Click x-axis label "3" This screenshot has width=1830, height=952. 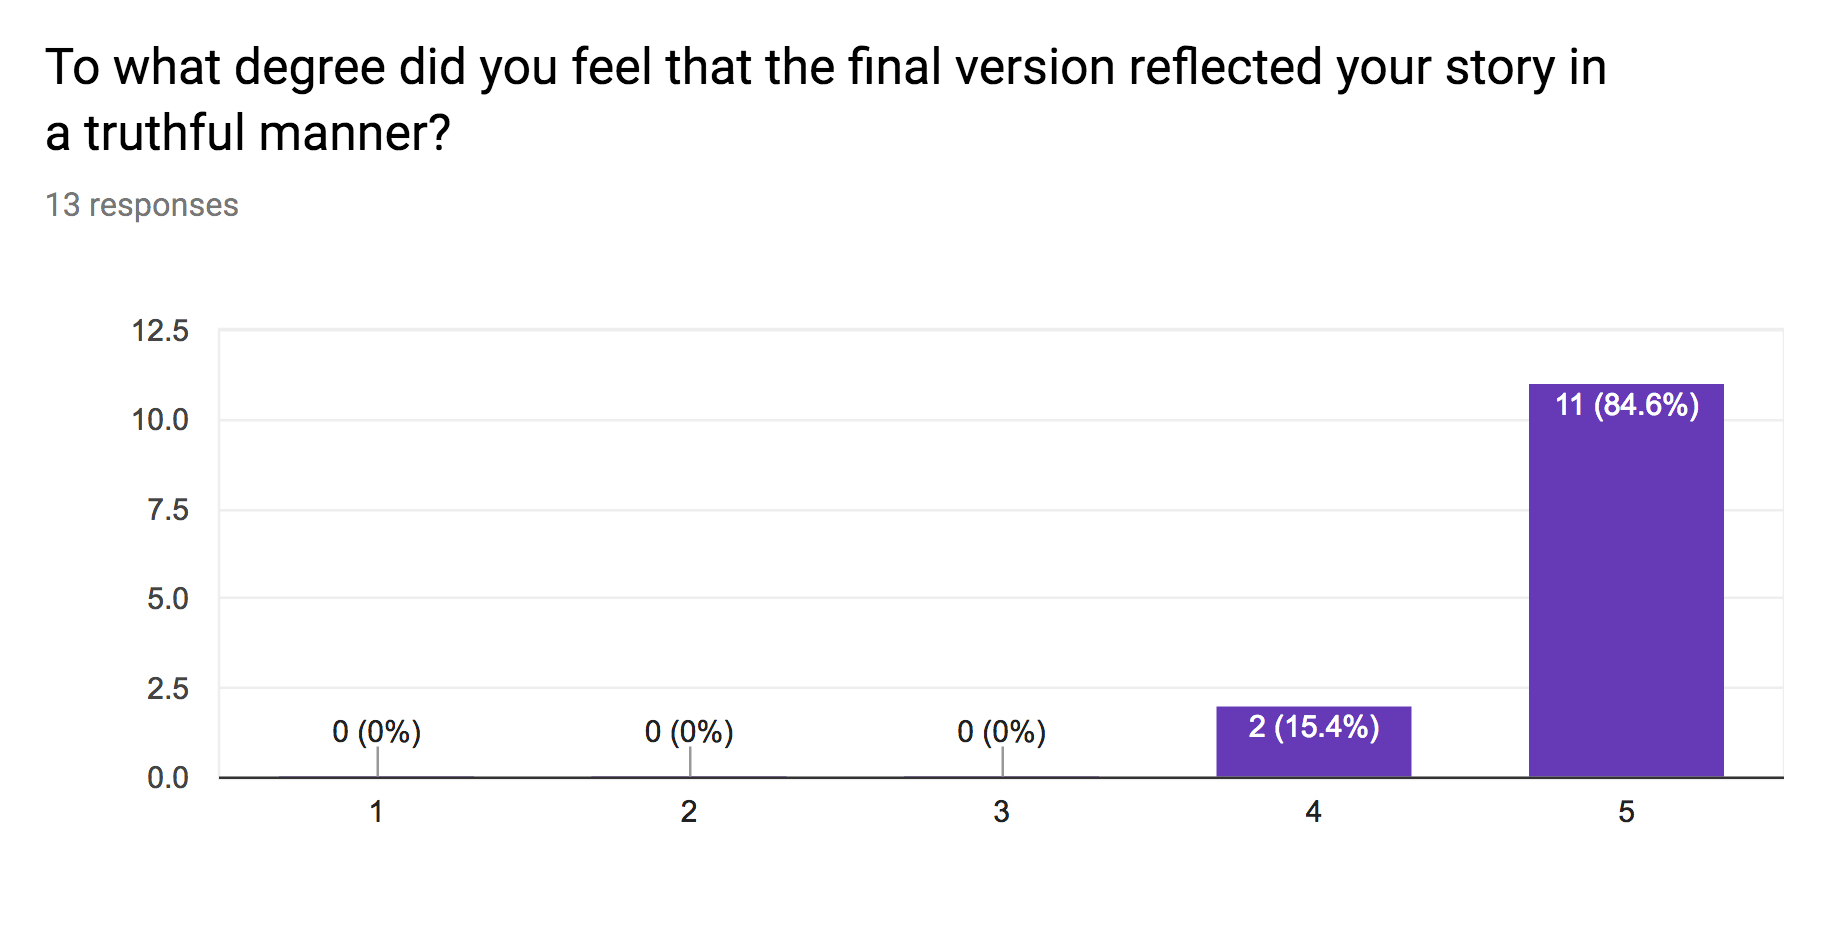1001,812
